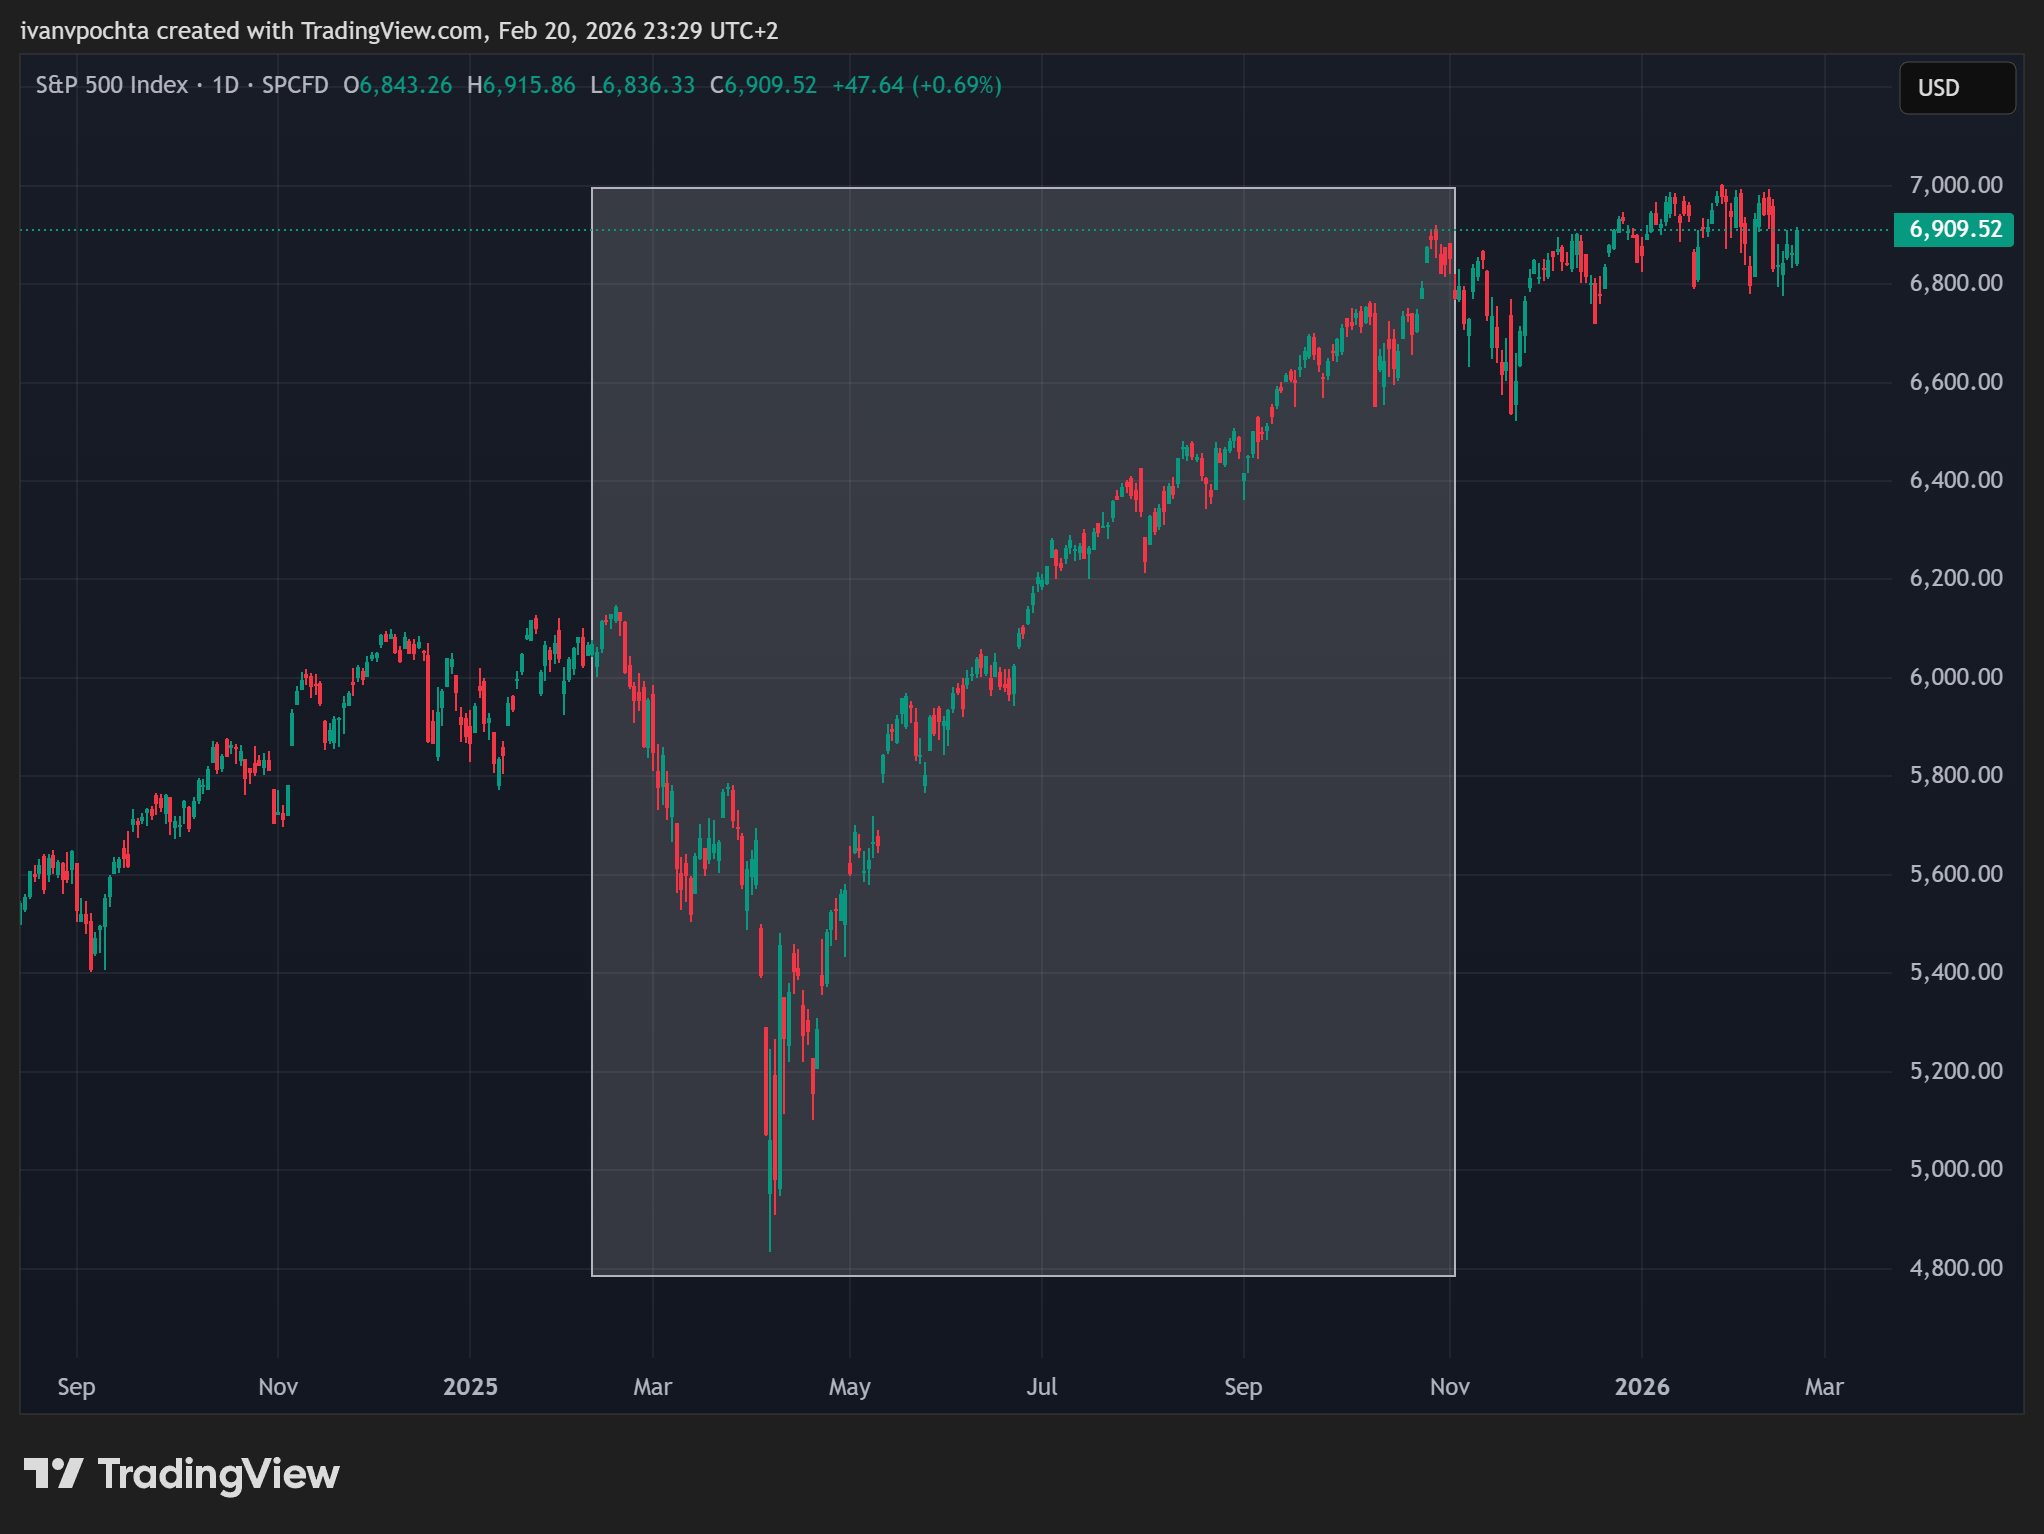This screenshot has height=1534, width=2044.
Task: Click the 7,000.00 price axis label
Action: point(1955,185)
